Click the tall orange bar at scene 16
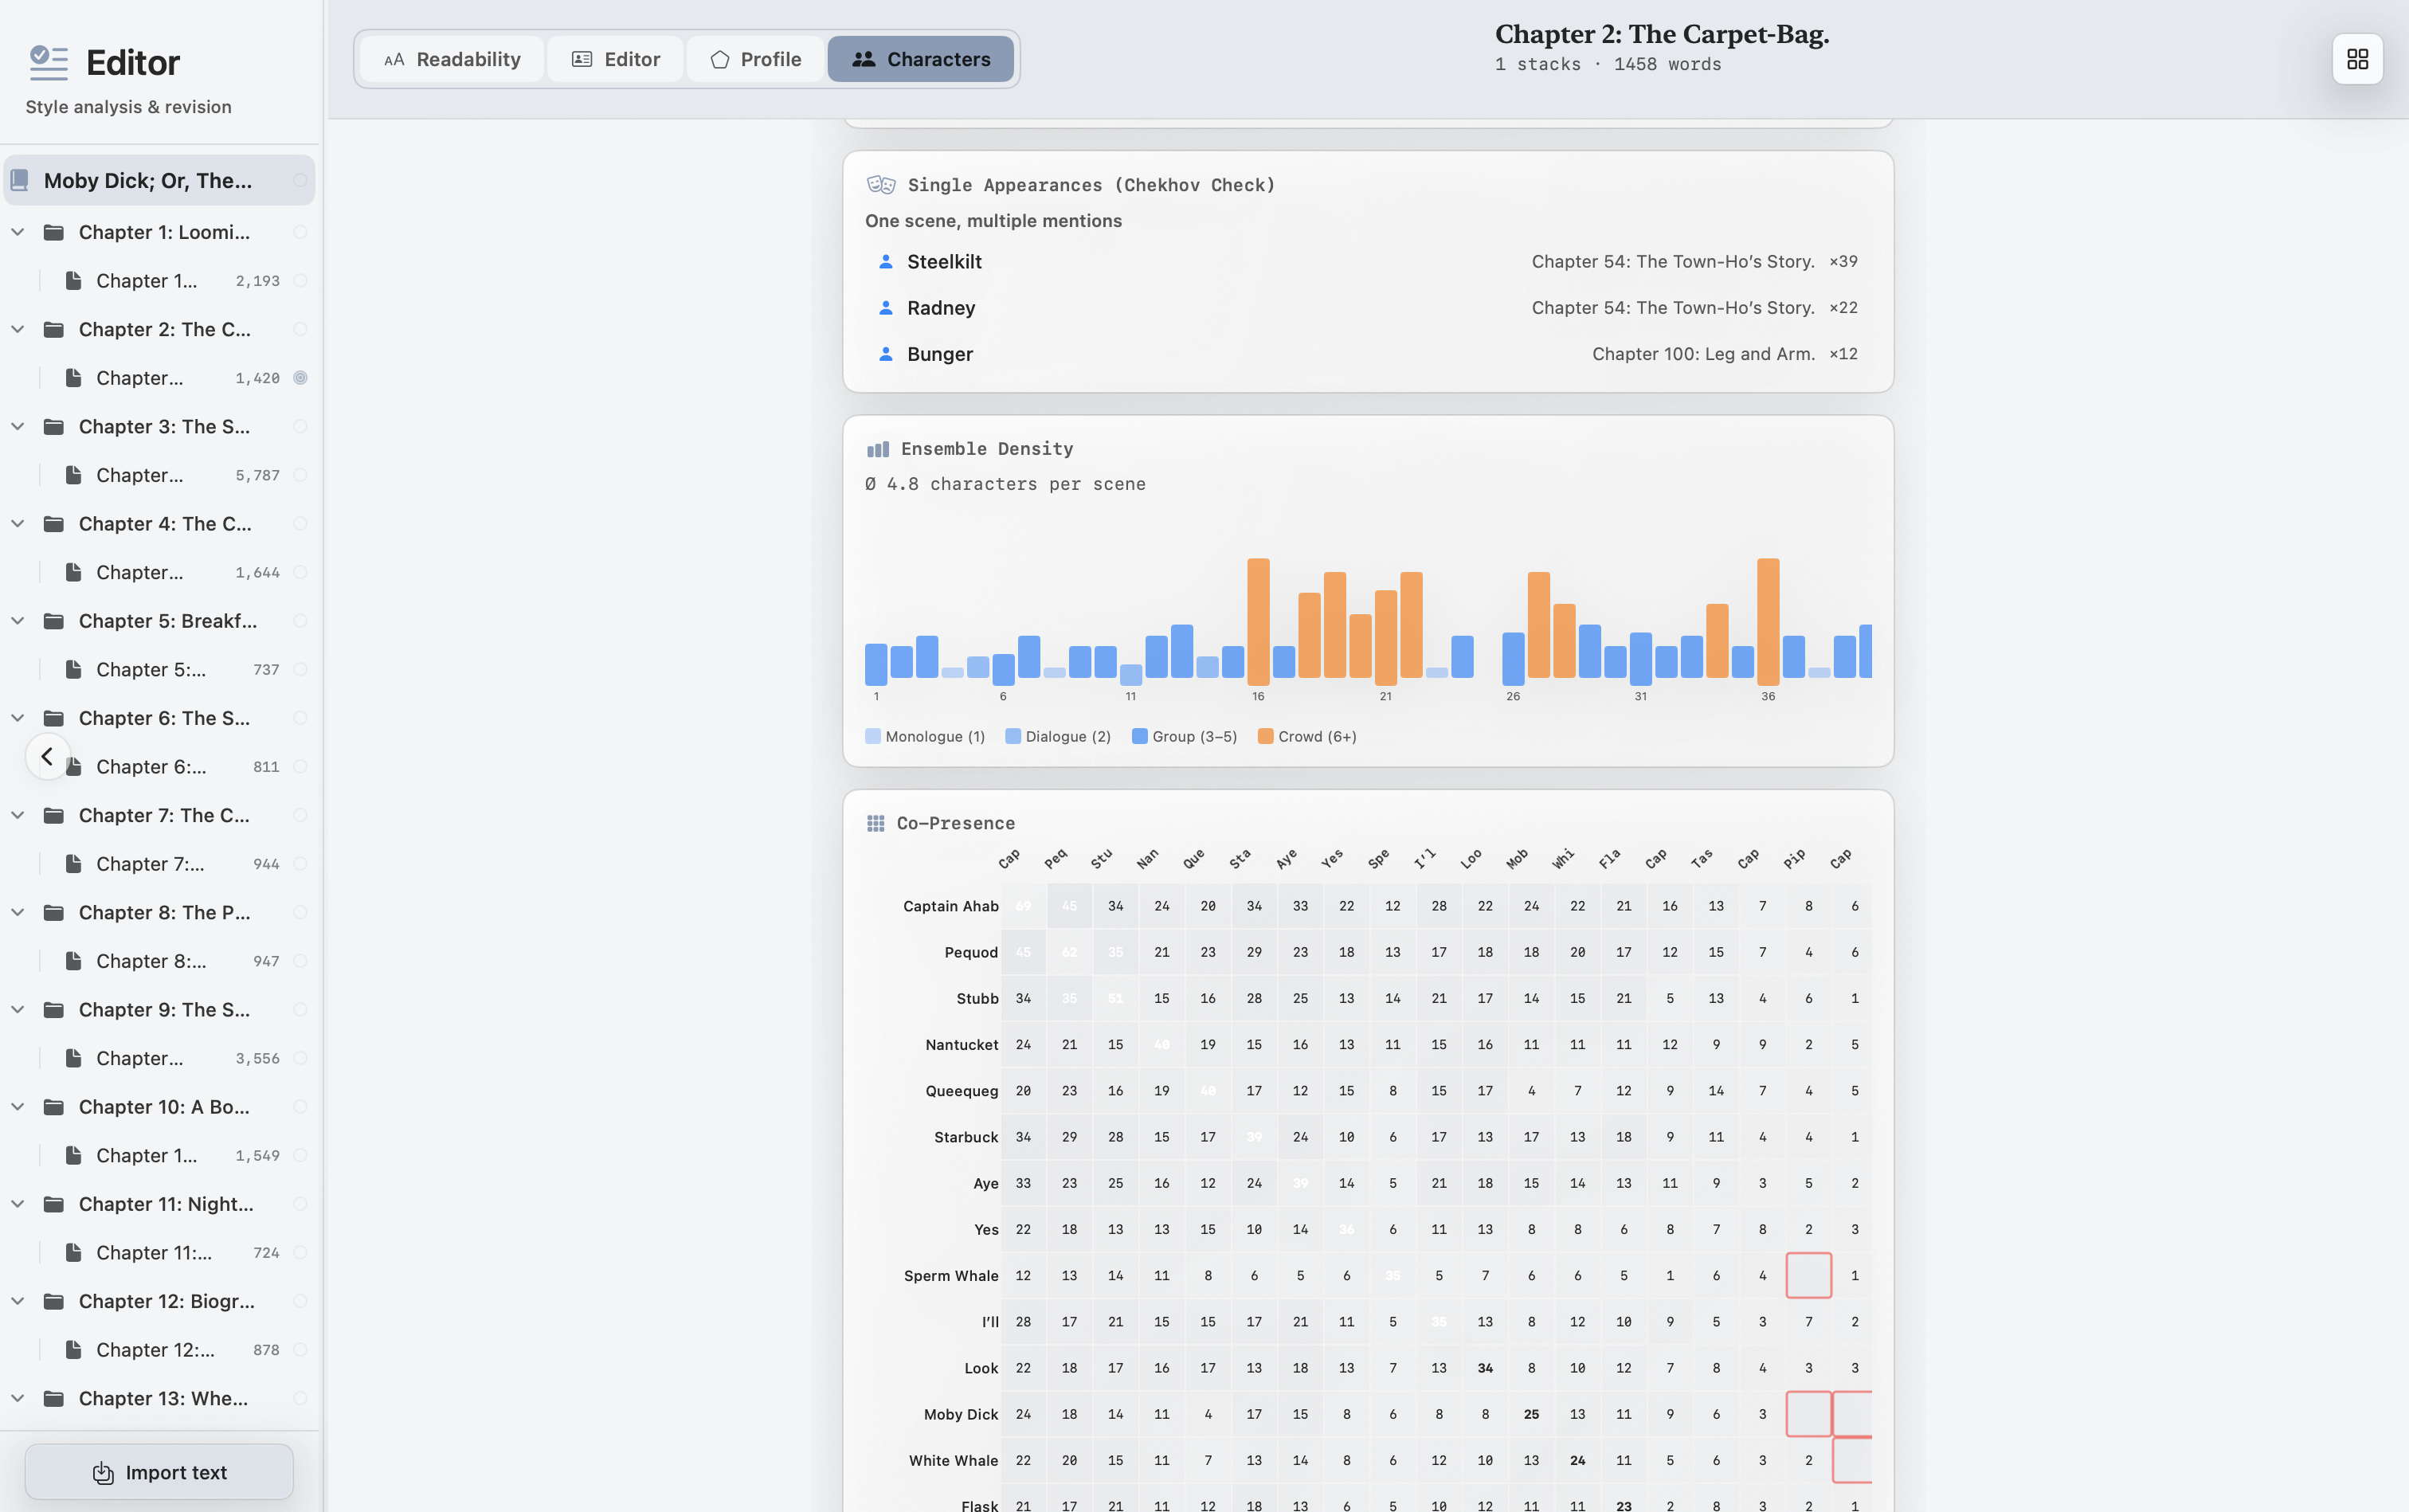The image size is (2409, 1512). coord(1258,621)
